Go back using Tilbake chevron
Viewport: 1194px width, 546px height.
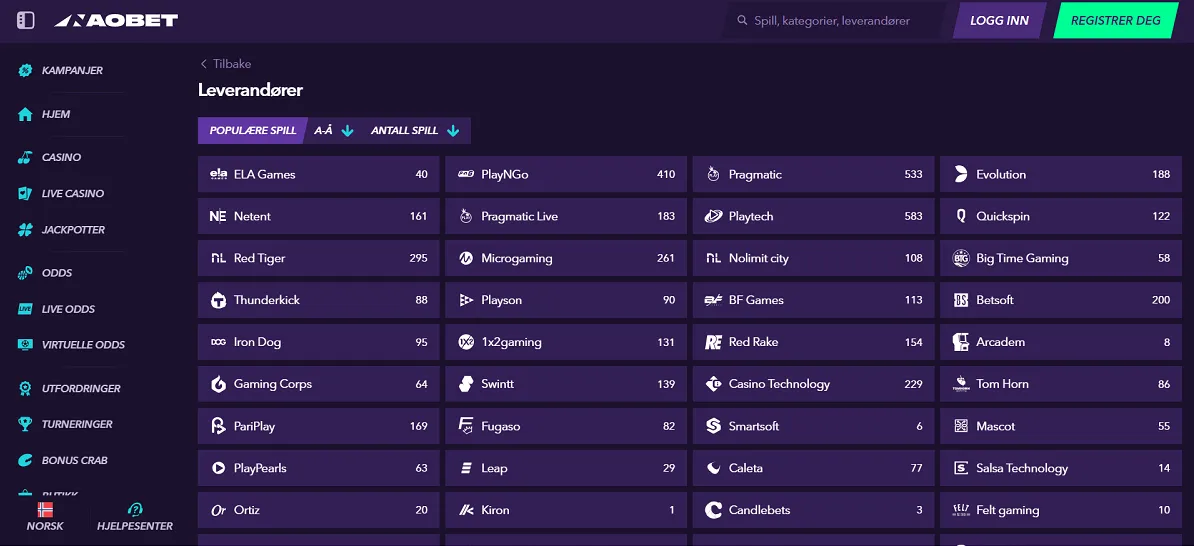click(x=203, y=64)
